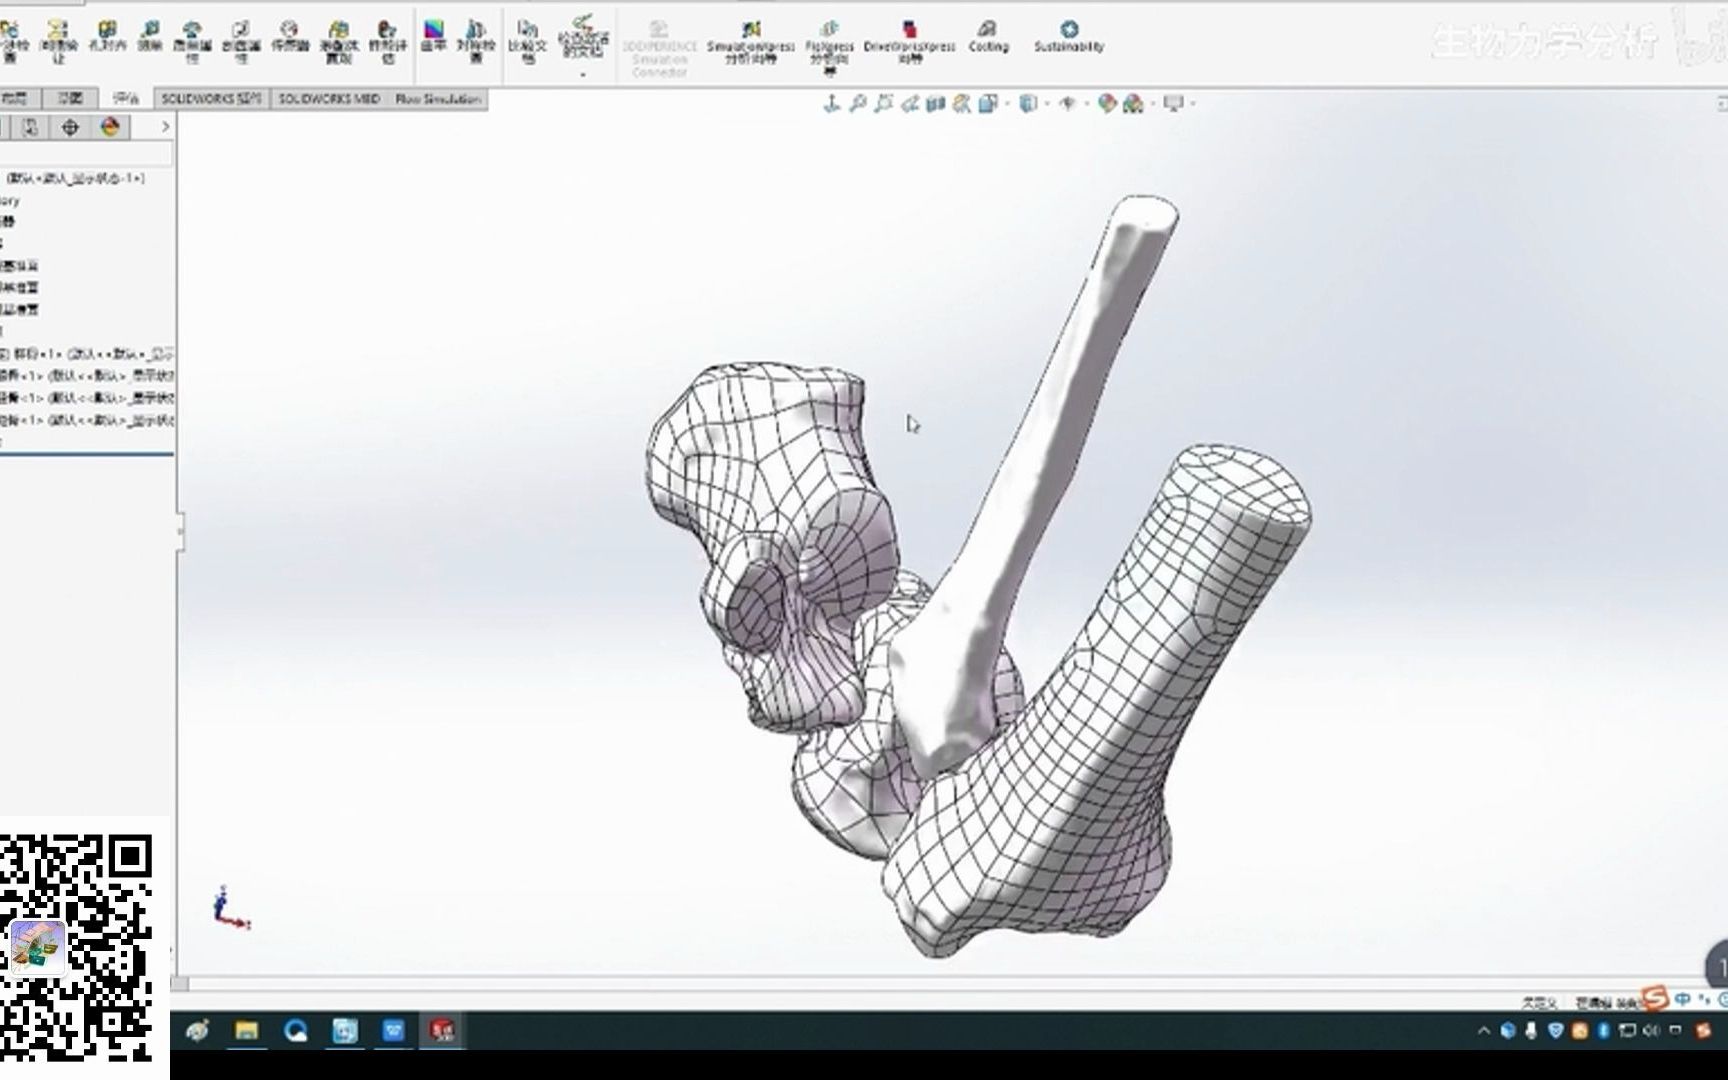Image resolution: width=1728 pixels, height=1080 pixels.
Task: Click the Hide/Show Items eye icon
Action: (x=1068, y=103)
